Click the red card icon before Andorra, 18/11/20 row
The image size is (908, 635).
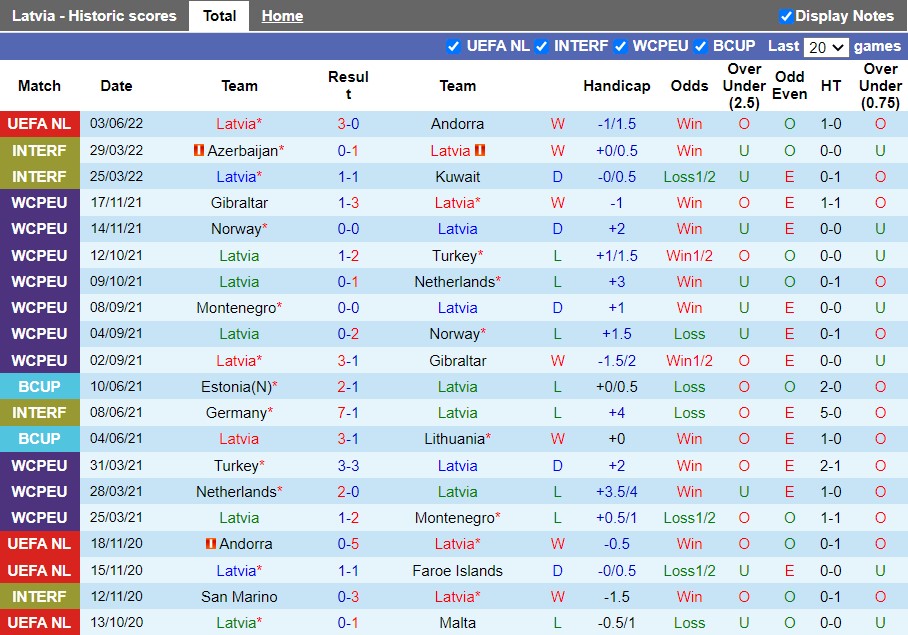tap(210, 544)
